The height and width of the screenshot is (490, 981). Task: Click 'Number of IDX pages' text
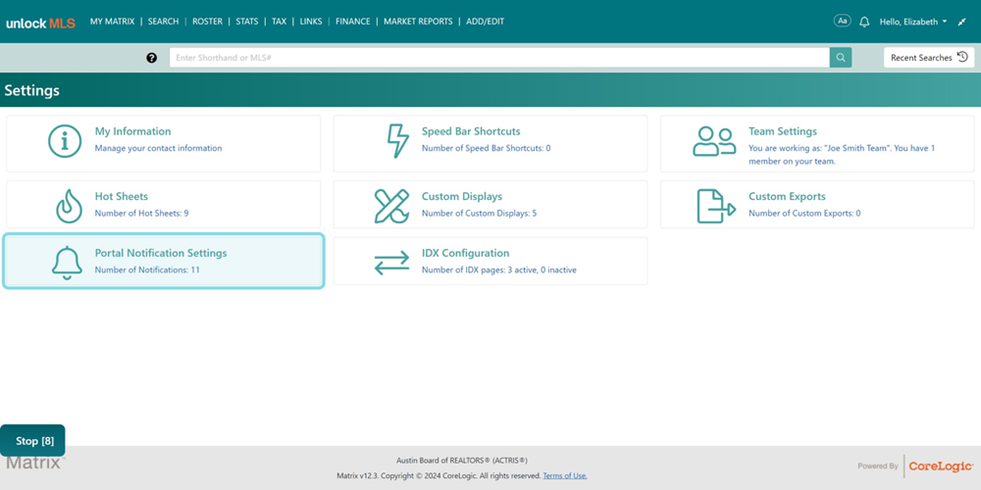499,270
